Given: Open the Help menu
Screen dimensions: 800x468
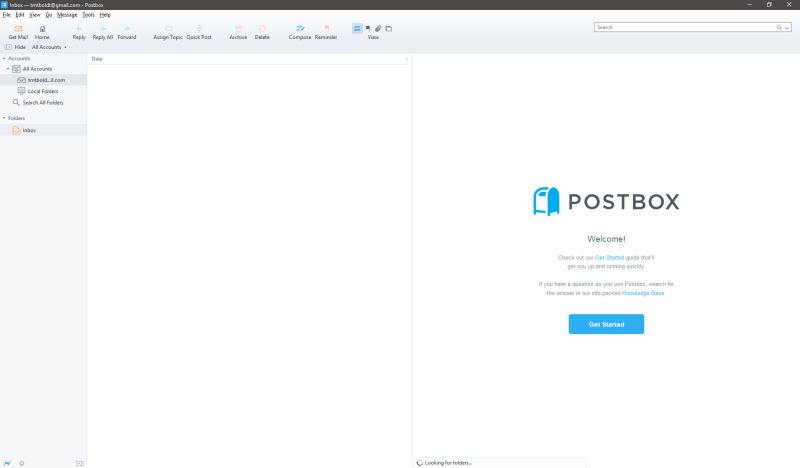Looking at the screenshot, I should click(105, 15).
